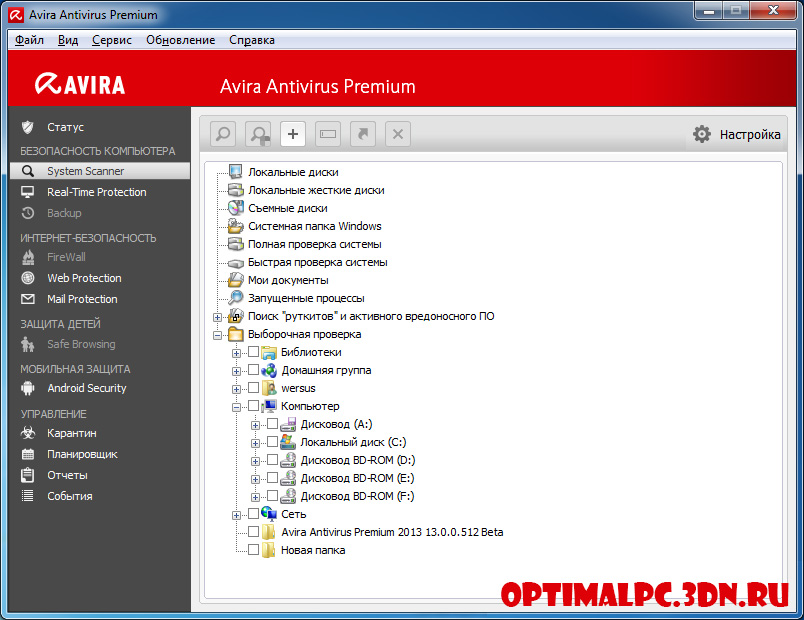Image resolution: width=804 pixels, height=620 pixels.
Task: Open Web Protection section
Action: (x=85, y=278)
